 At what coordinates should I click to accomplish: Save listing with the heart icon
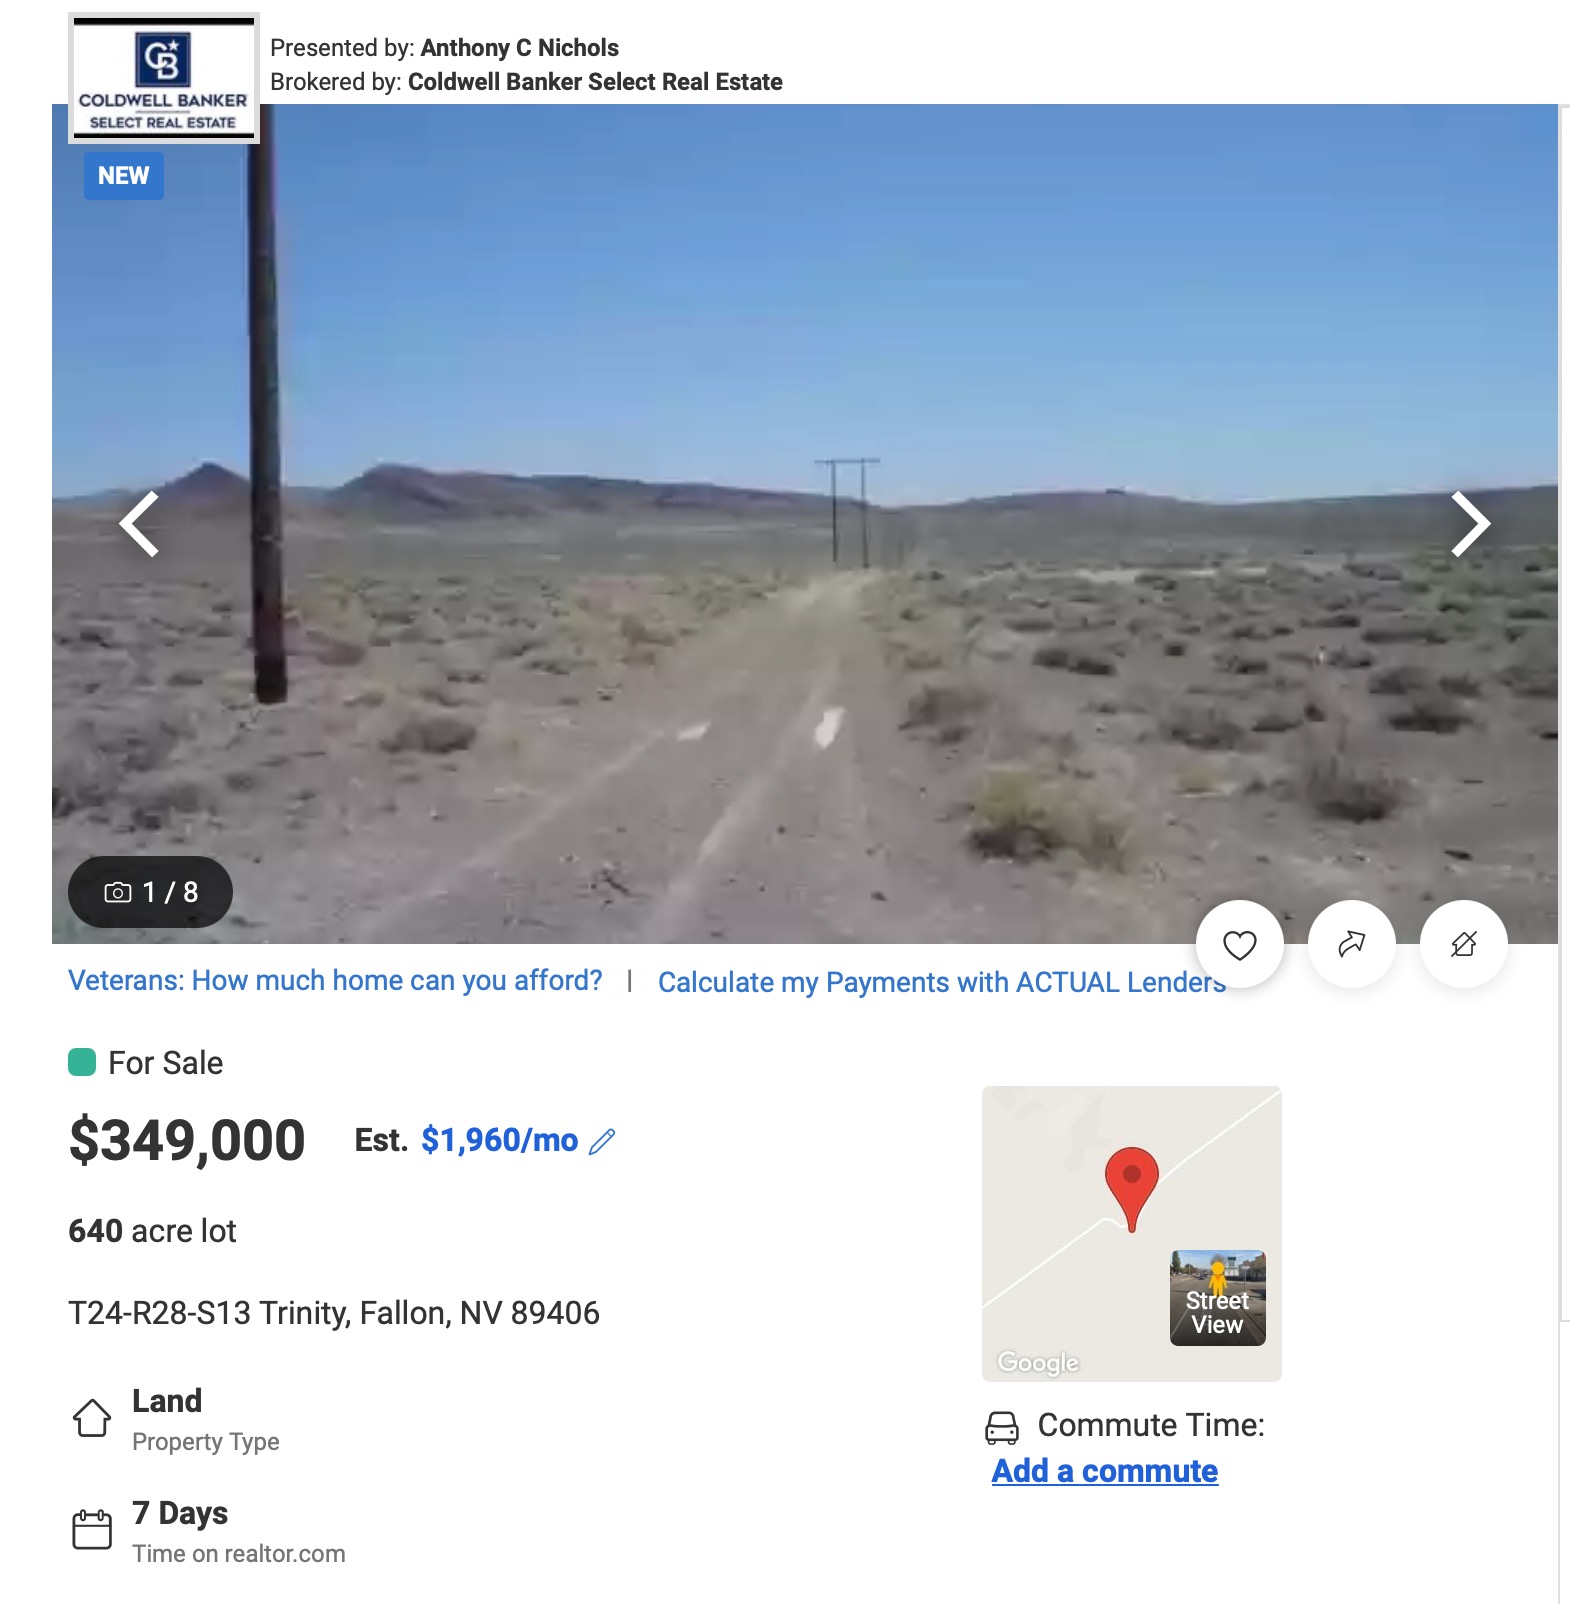pos(1239,945)
